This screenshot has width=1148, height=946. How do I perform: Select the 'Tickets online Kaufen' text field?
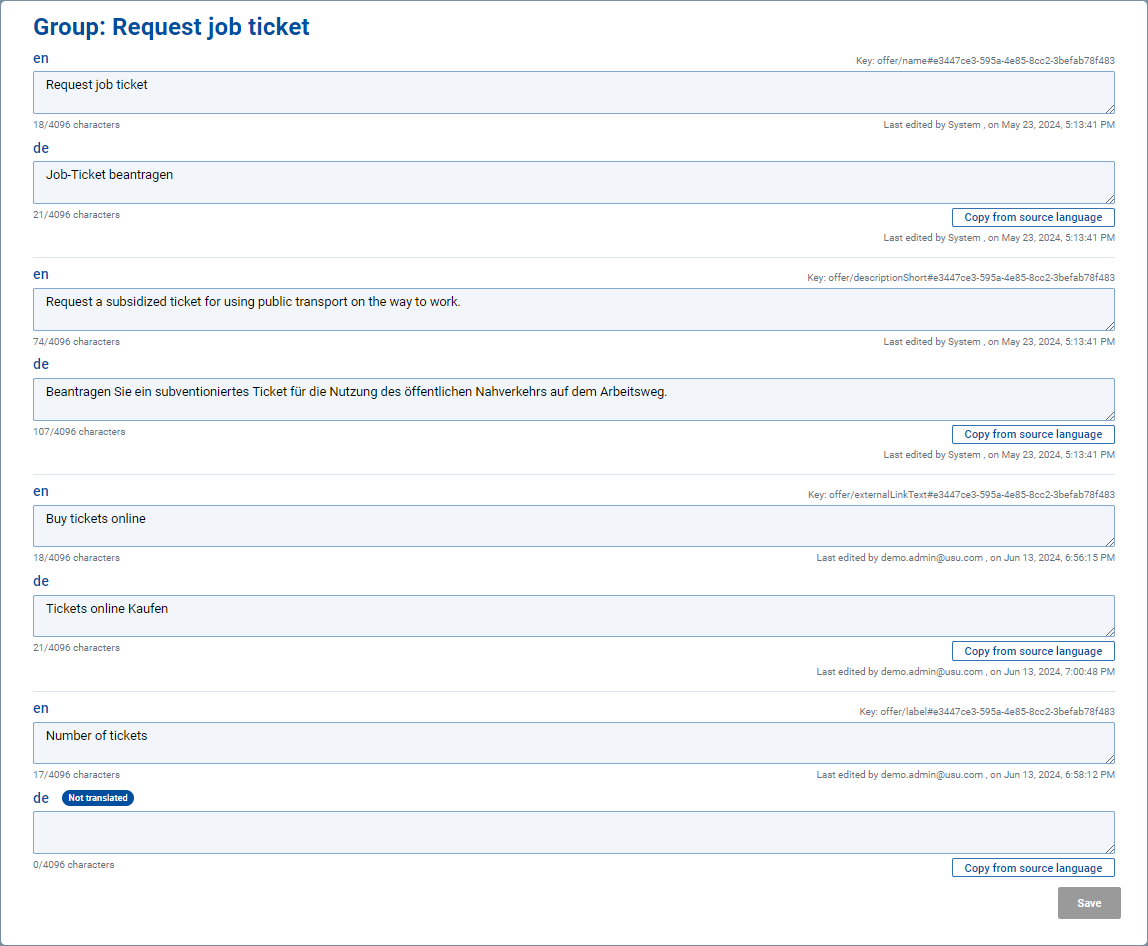(x=573, y=615)
